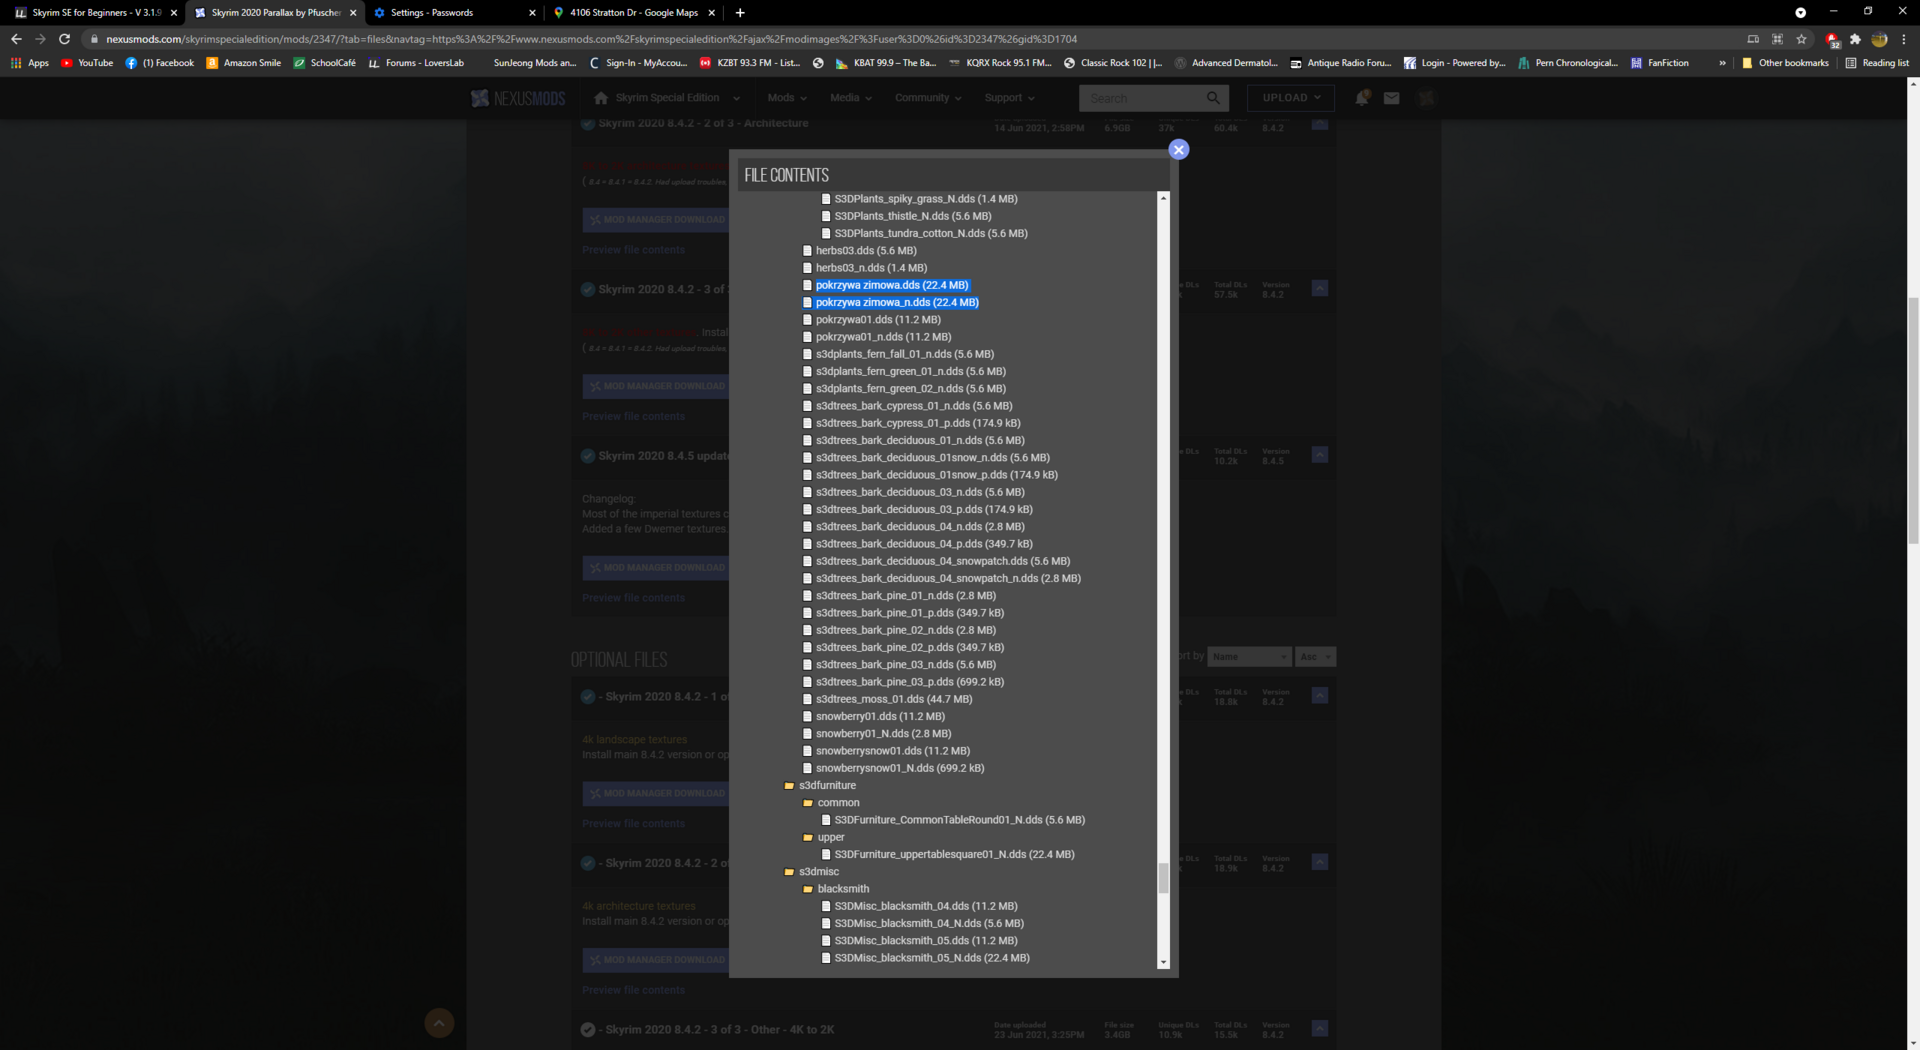The width and height of the screenshot is (1920, 1050).
Task: Click the folder icon of s3dfurniture
Action: (789, 786)
